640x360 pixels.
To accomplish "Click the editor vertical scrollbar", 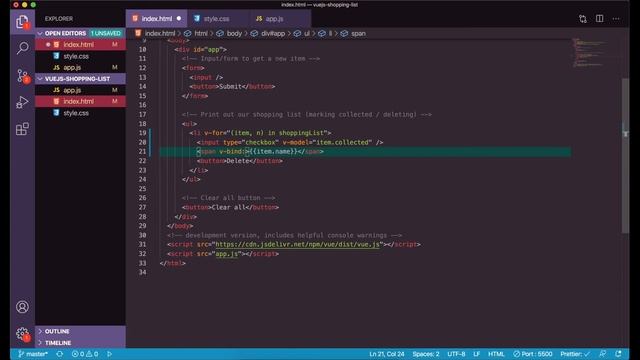I will coord(625,155).
